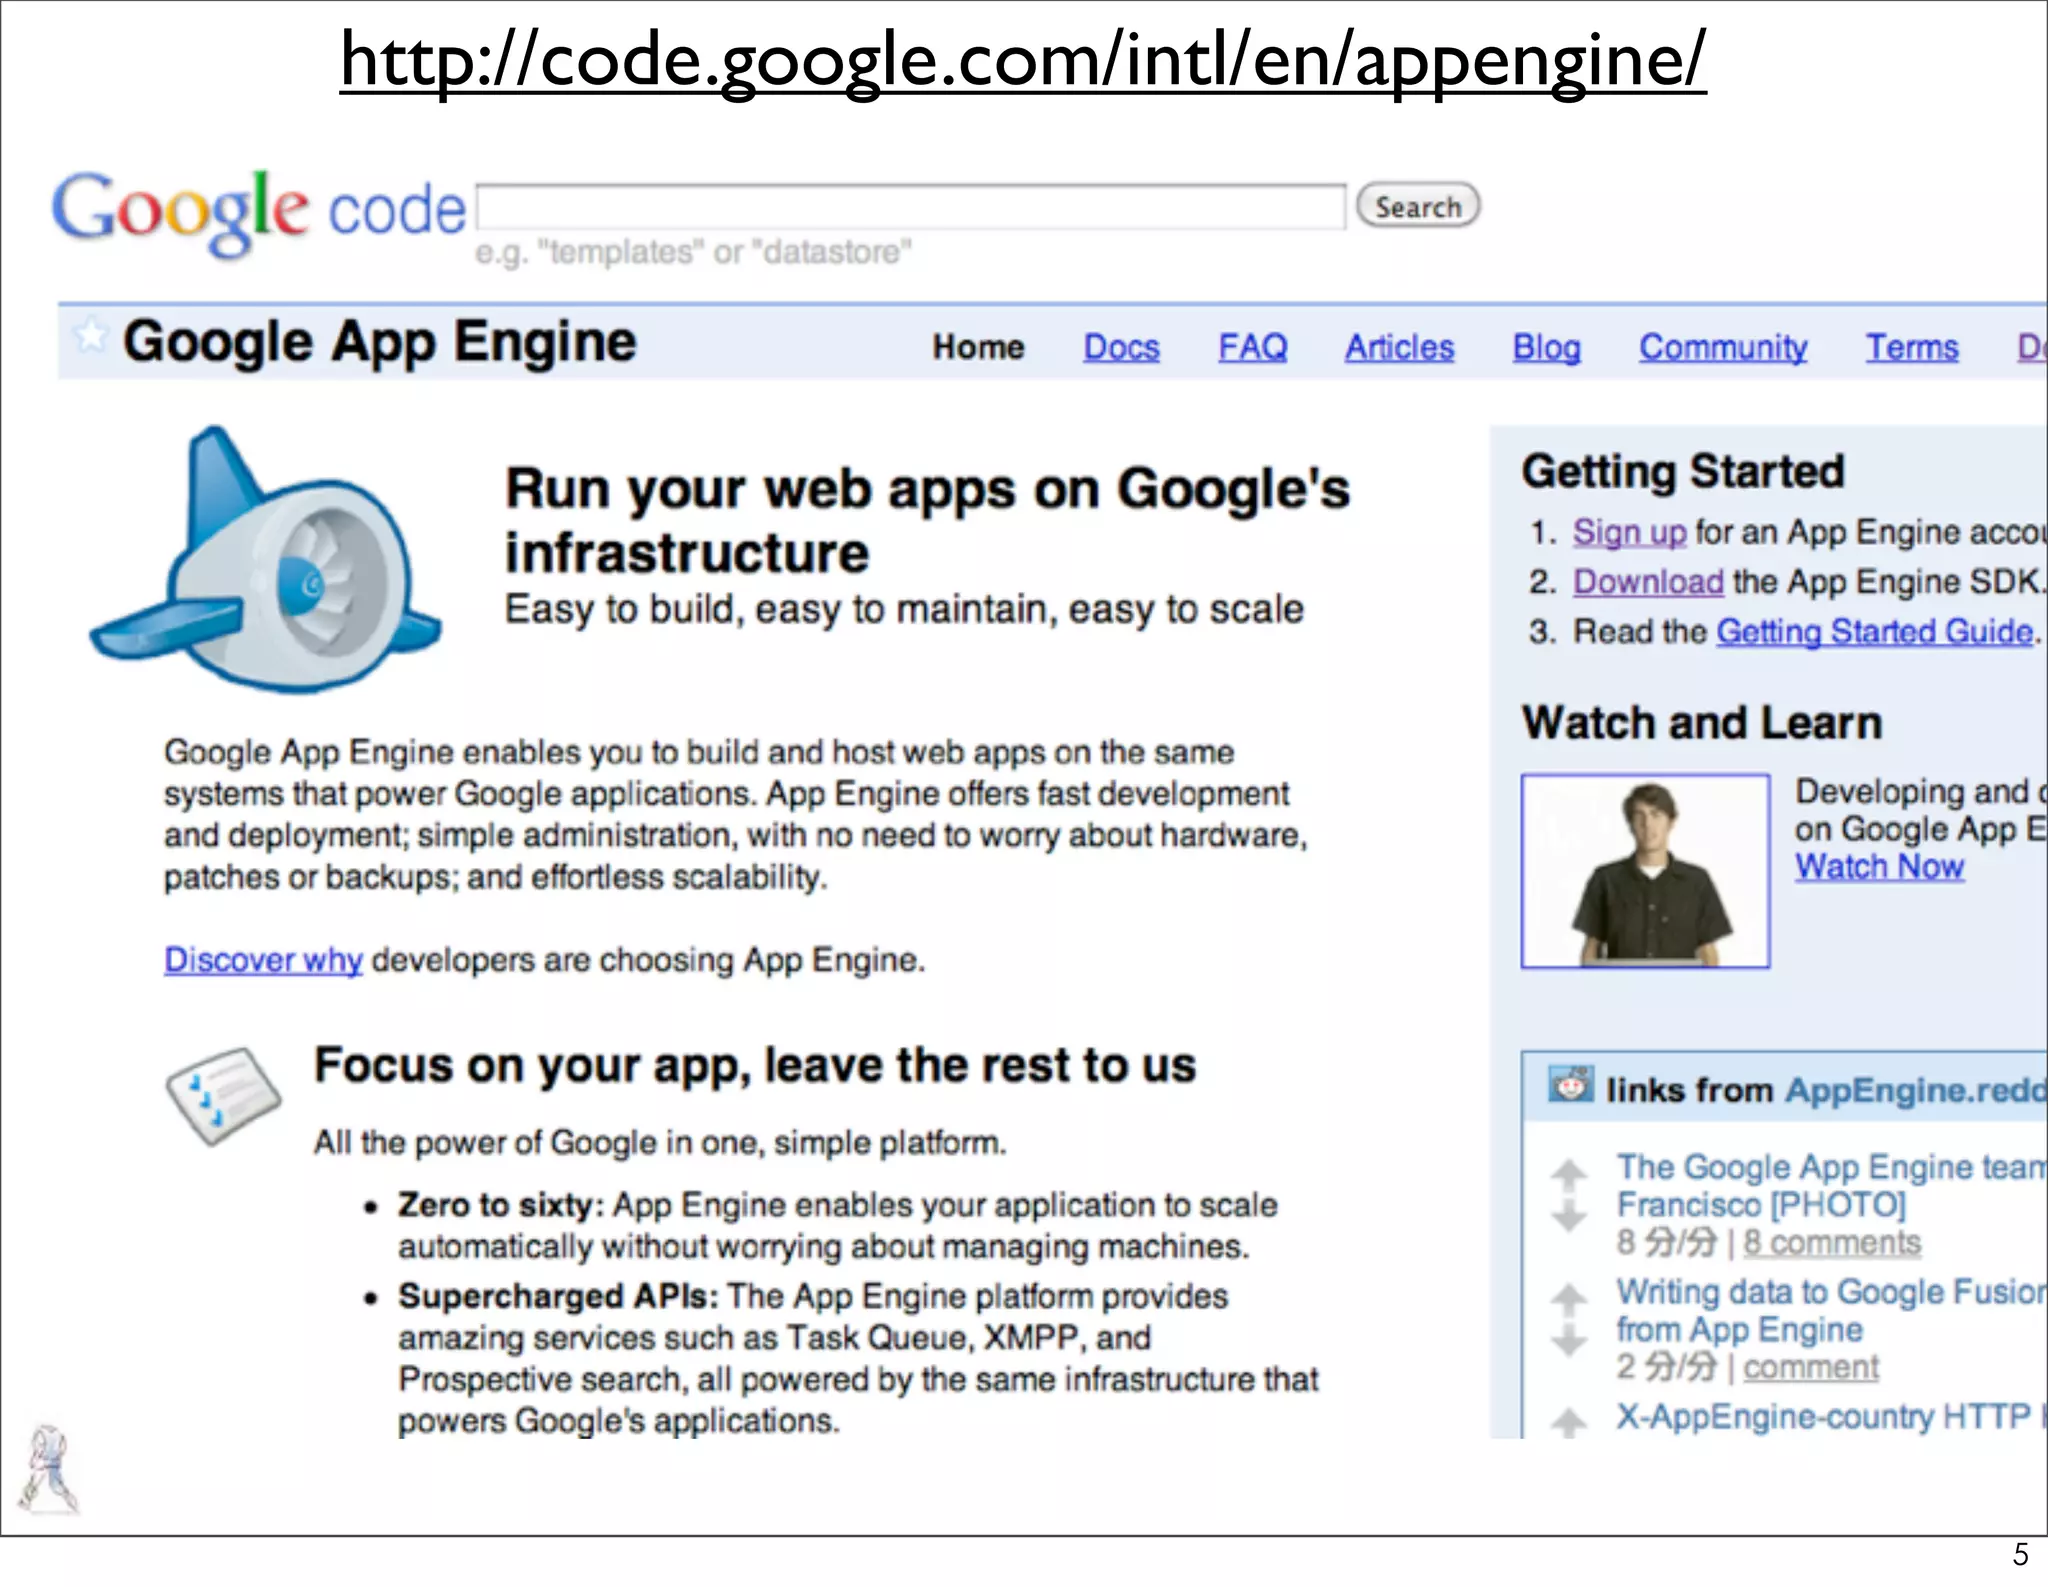Click the search hint text e.g. "templates"
Screen dimensions: 2048x1587
pyautogui.click(x=693, y=252)
